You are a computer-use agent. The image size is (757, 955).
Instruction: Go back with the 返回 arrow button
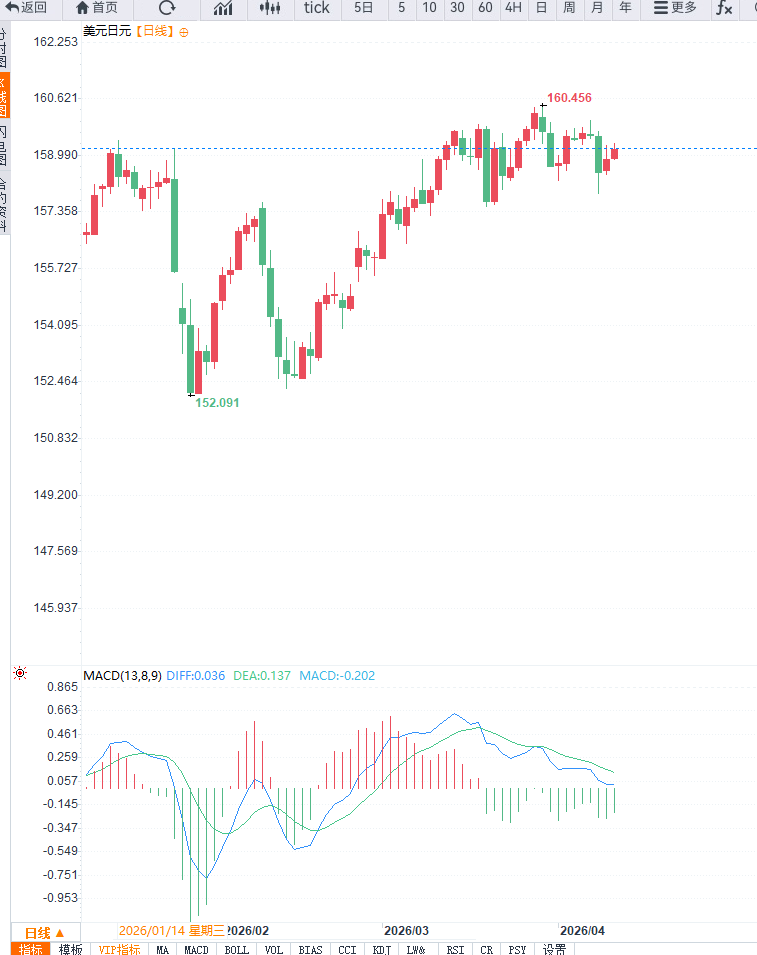coord(26,8)
